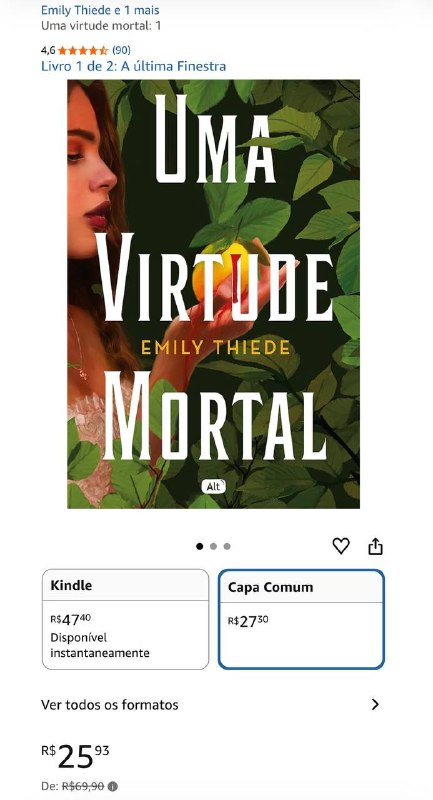This screenshot has height=800, width=433.
Task: Click the star rating icons
Action: pos(83,50)
